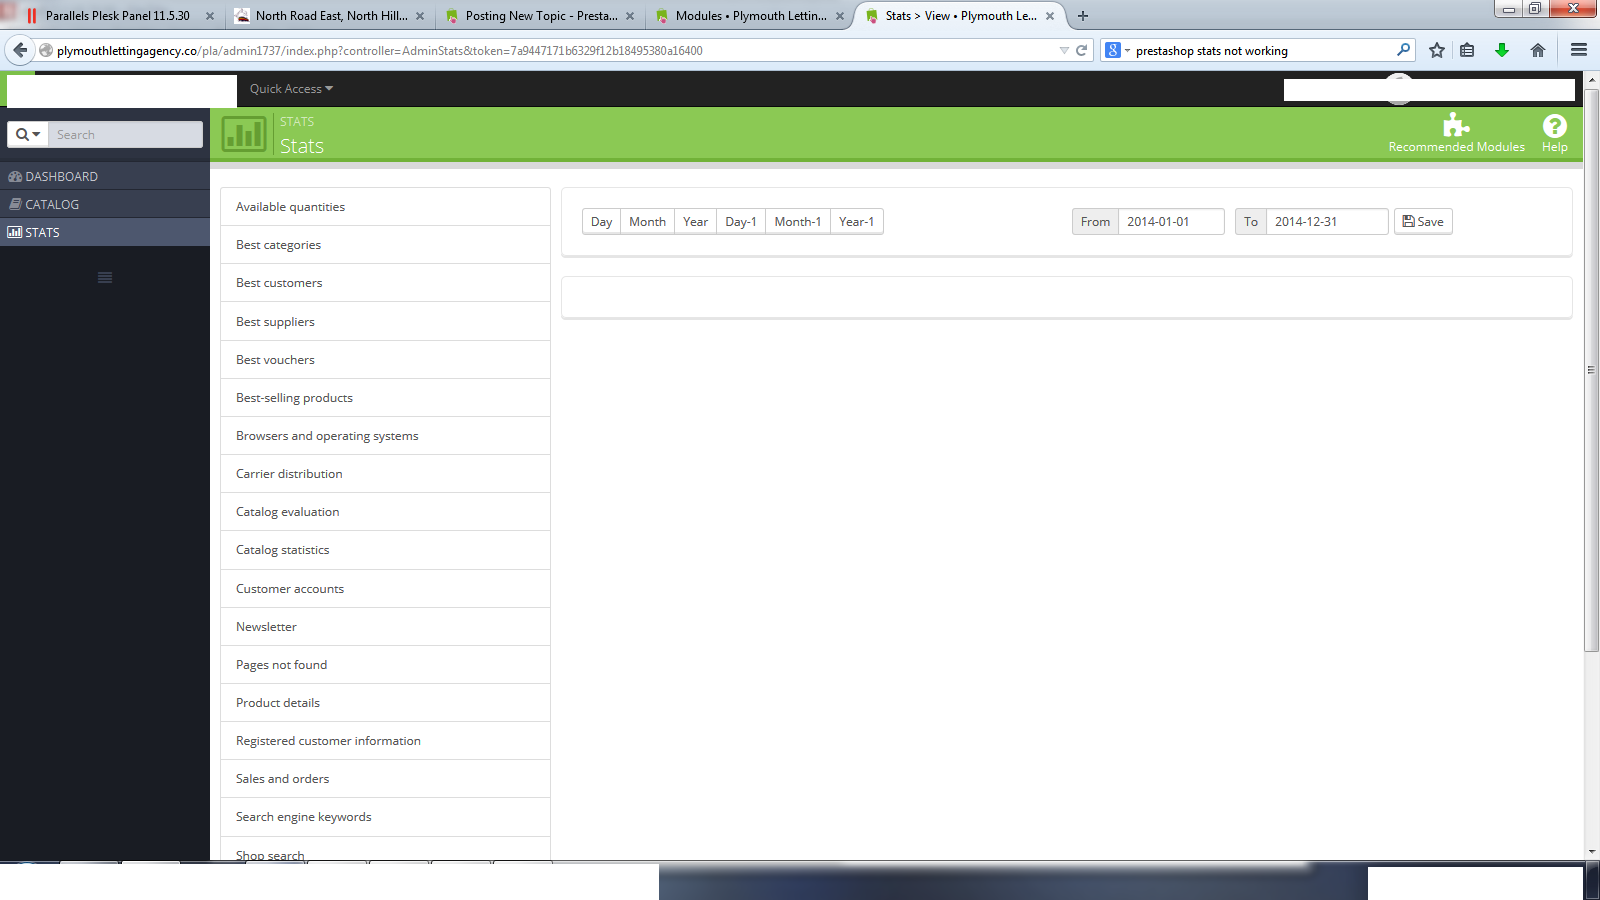The image size is (1600, 900).
Task: Open Product details stats
Action: [x=385, y=703]
